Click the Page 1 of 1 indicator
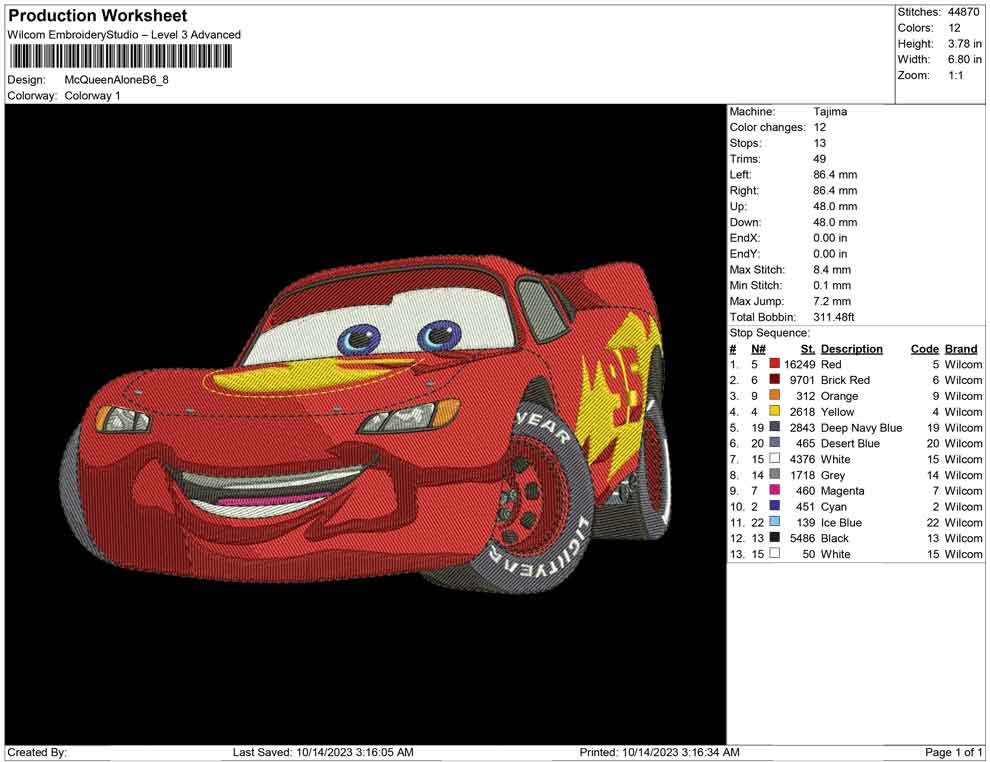The image size is (990, 762). pos(953,752)
